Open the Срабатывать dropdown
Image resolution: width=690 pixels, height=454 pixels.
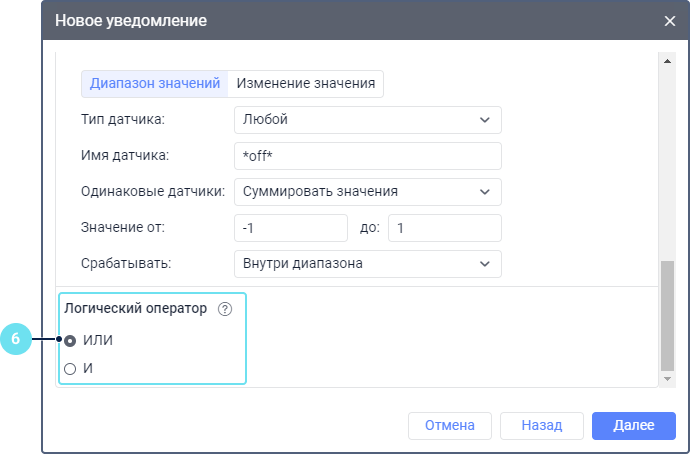point(366,264)
